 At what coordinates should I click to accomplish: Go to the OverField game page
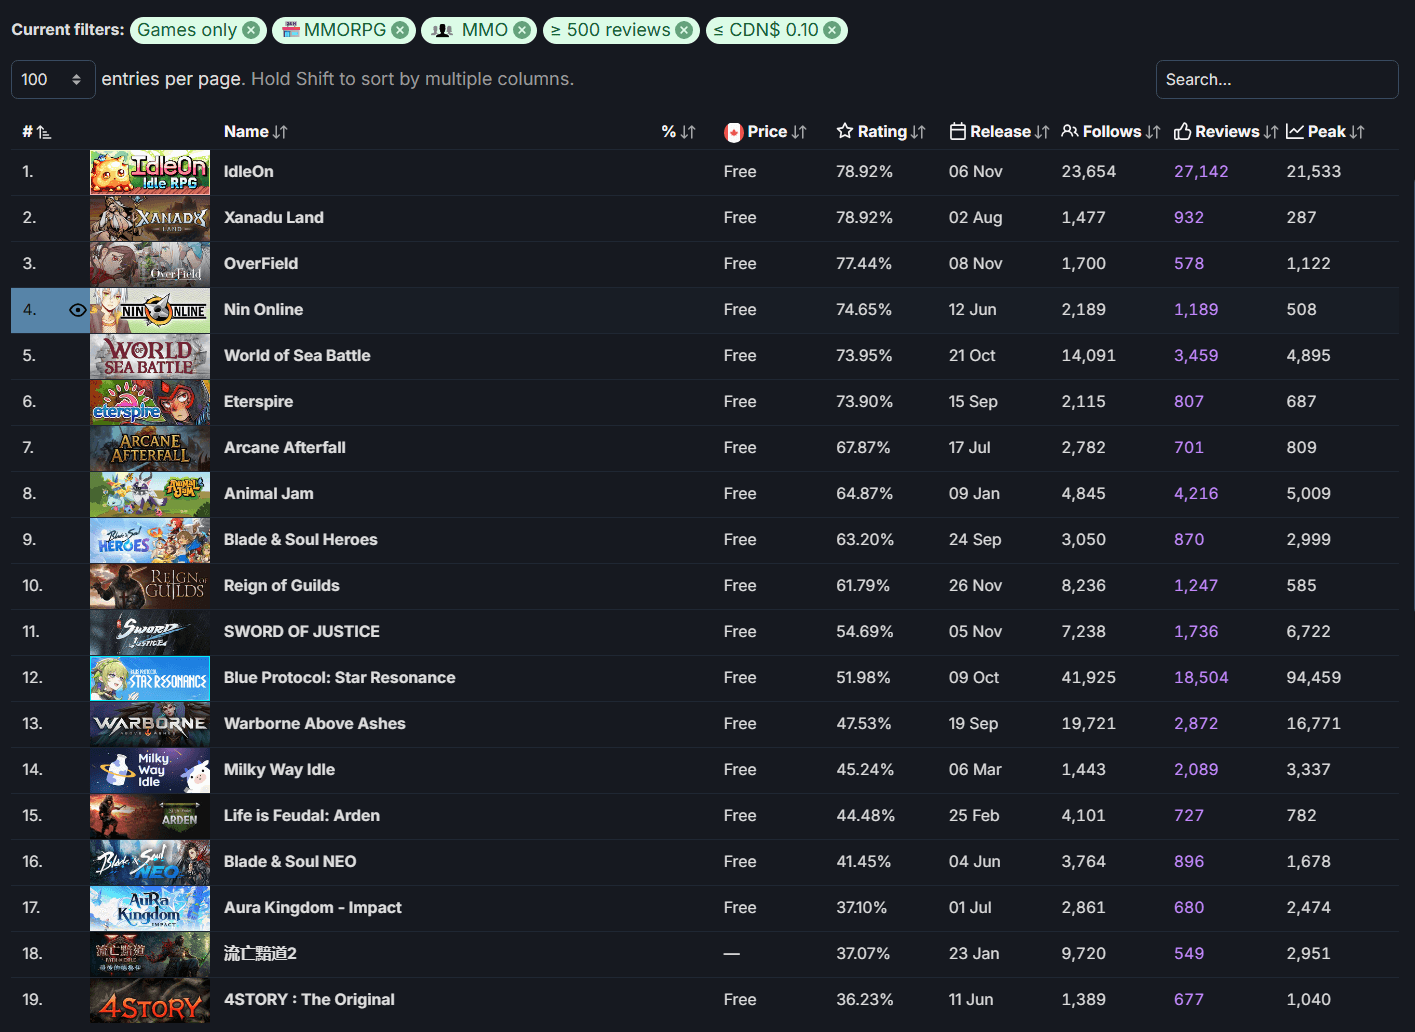point(261,264)
